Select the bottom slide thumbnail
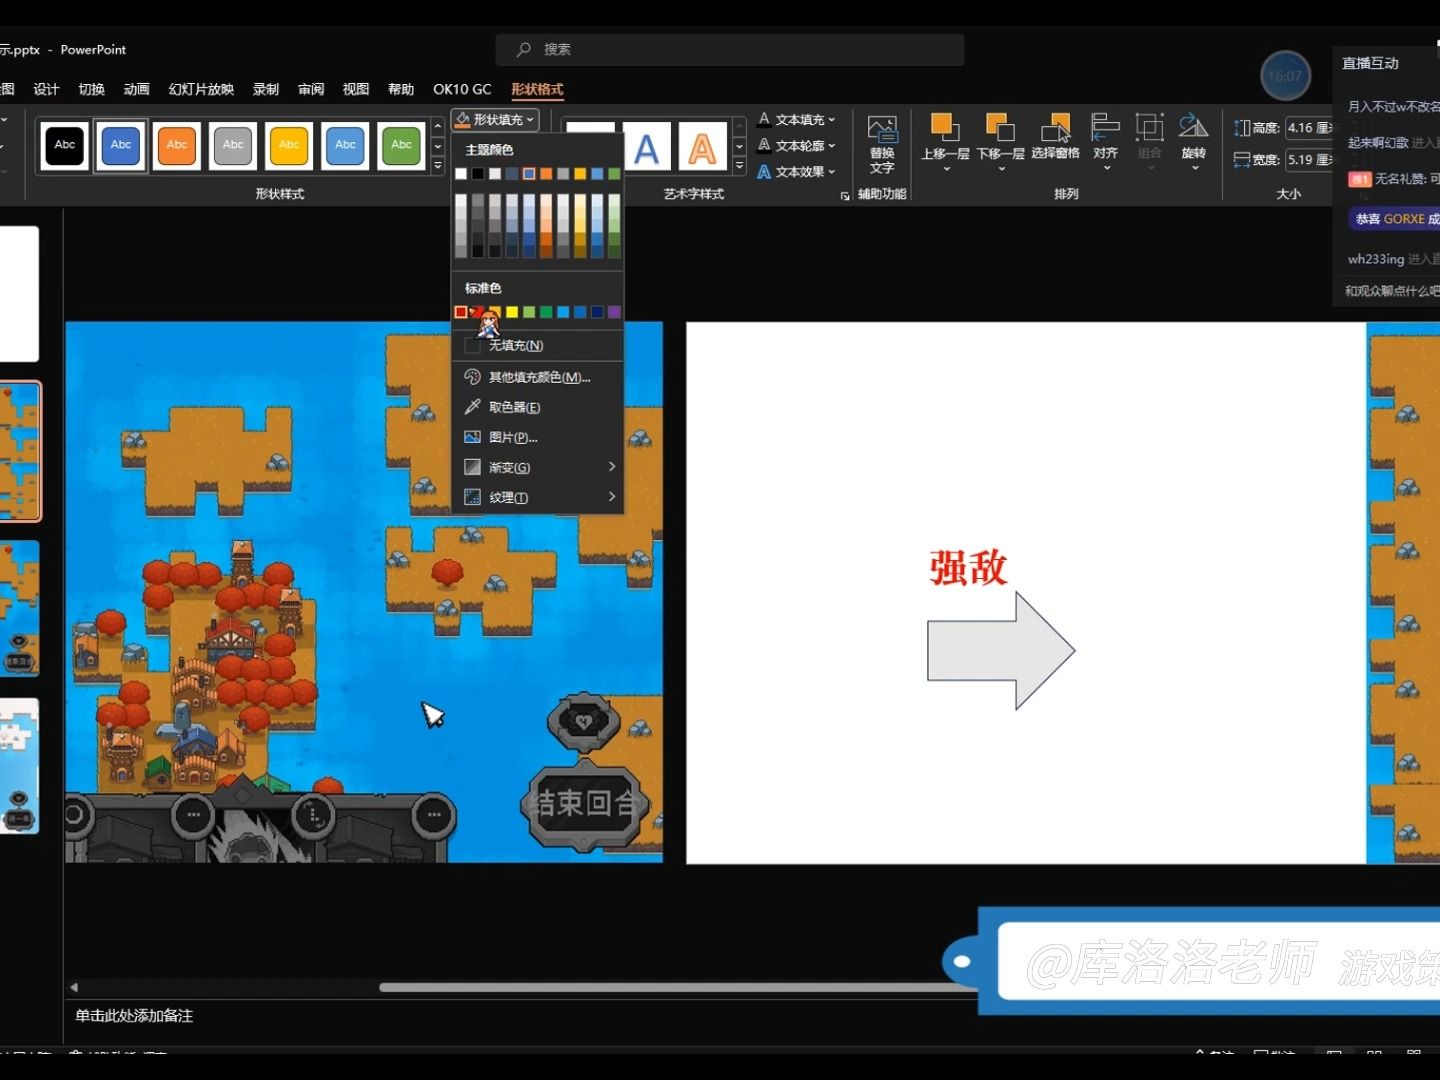Screen dimensions: 1440x1080 tap(19, 766)
